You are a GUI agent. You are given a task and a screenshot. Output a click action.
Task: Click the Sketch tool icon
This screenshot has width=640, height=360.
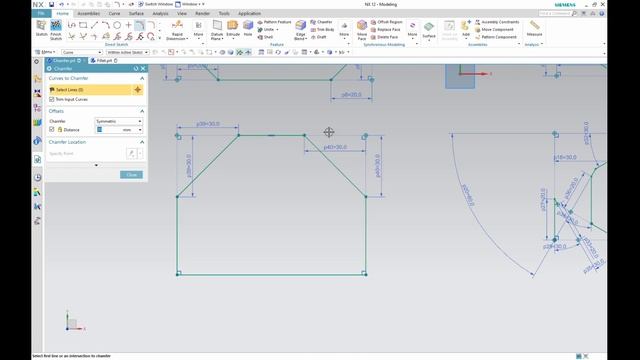(41, 26)
